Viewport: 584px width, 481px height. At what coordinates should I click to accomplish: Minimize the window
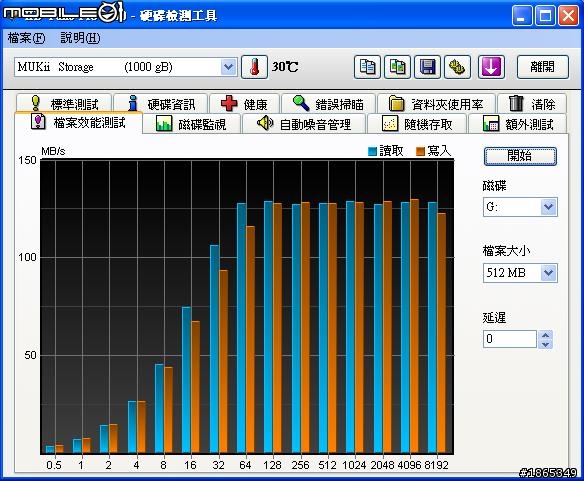(521, 16)
